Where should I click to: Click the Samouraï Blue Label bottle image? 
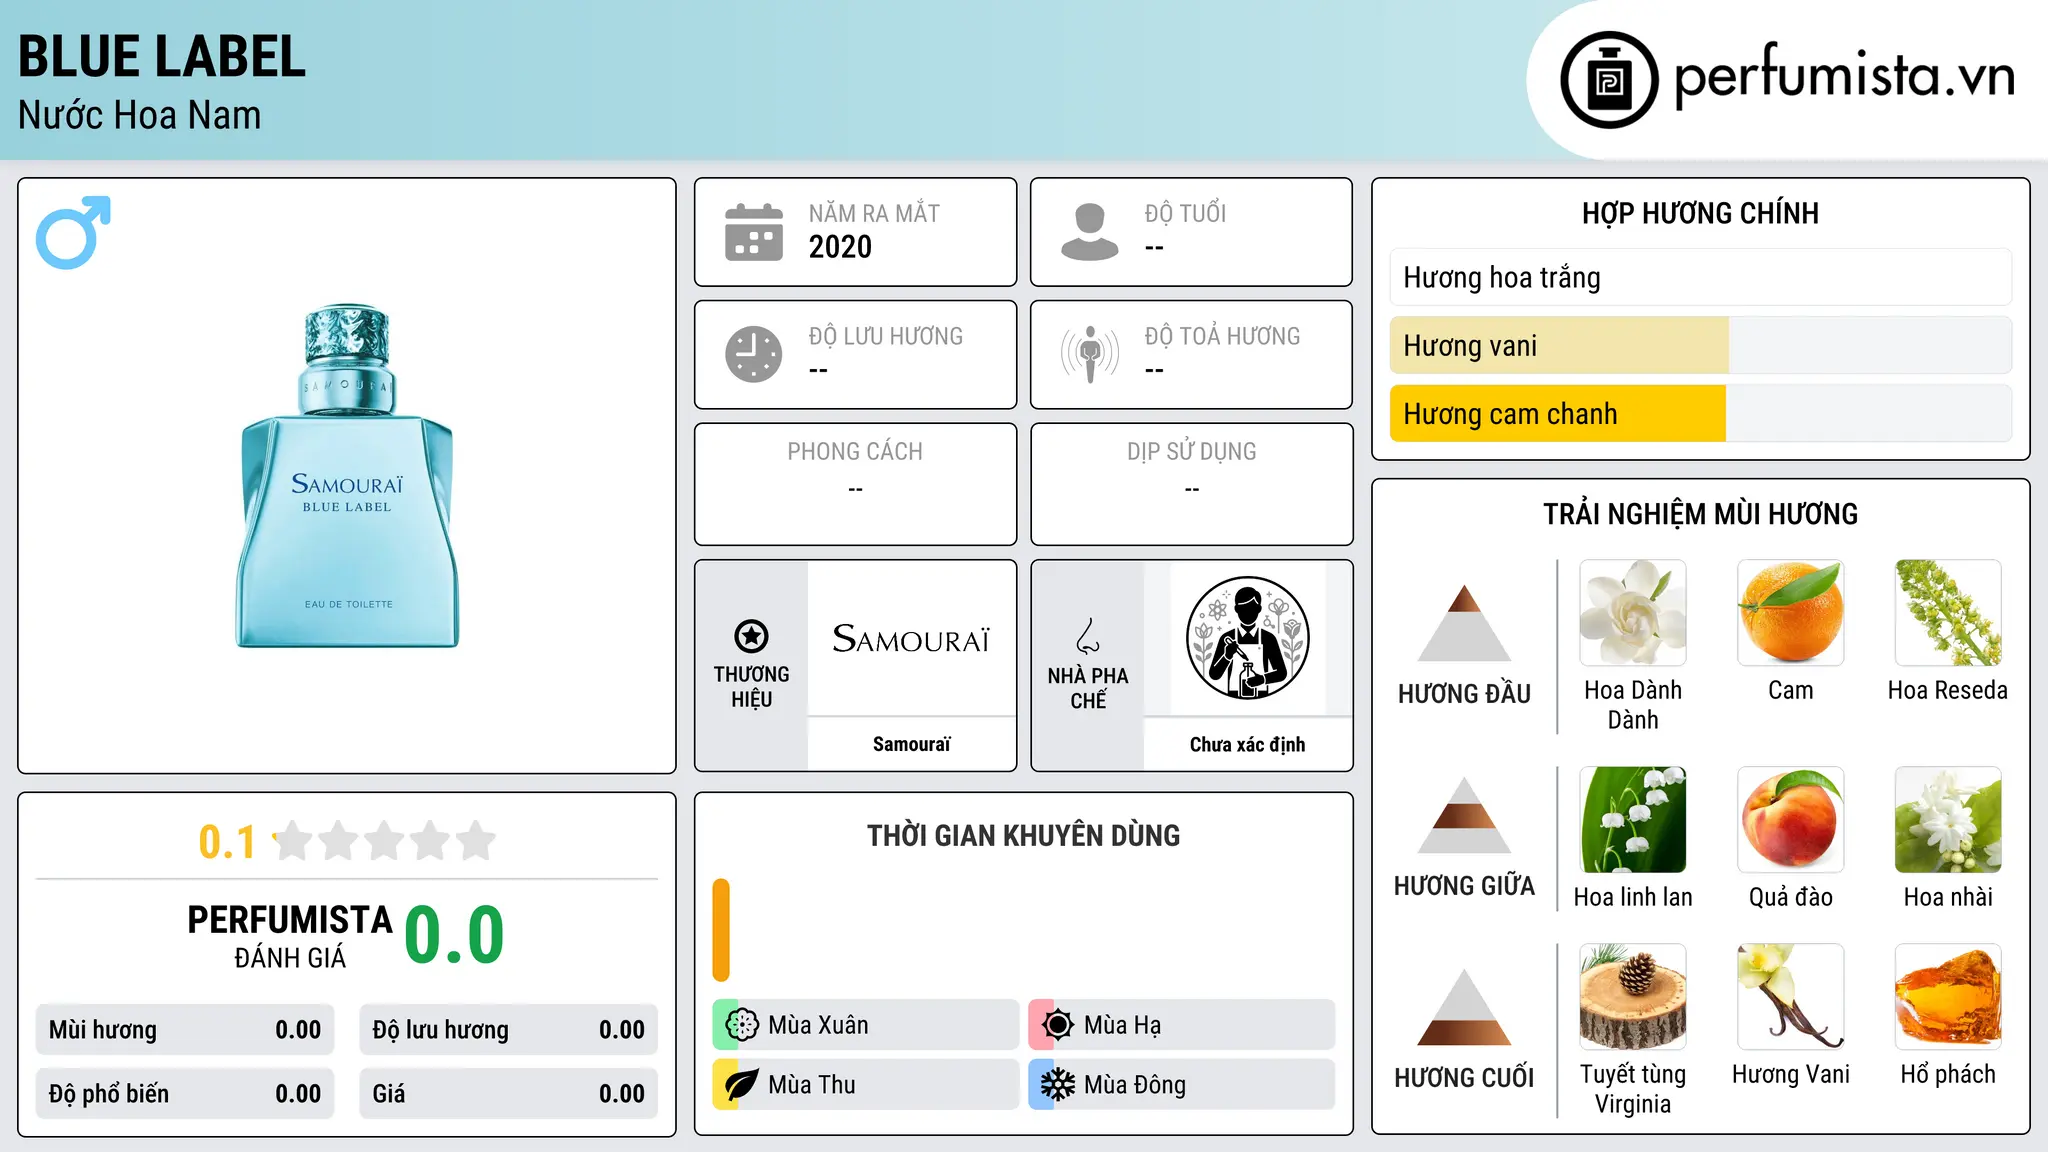pyautogui.click(x=347, y=476)
